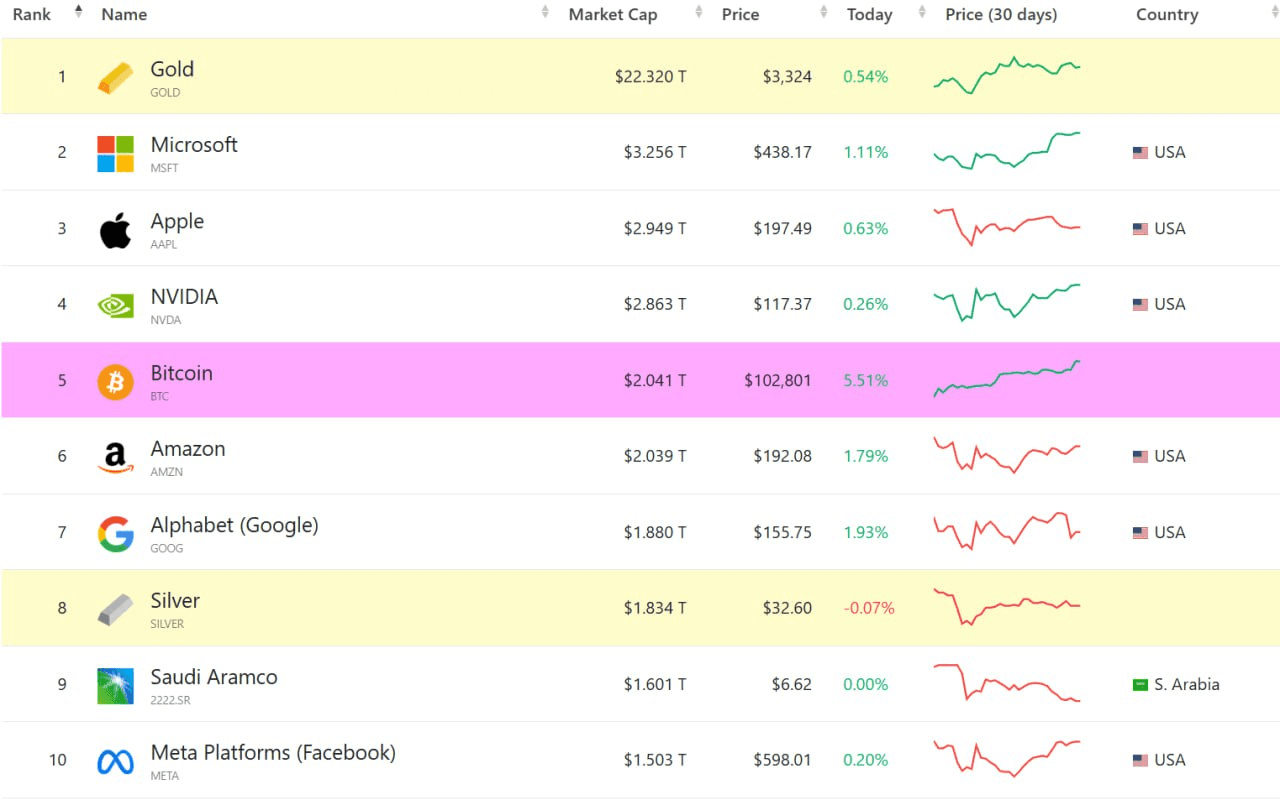Open the Amazon company link
Screen dimensions: 1280x800
(188, 449)
